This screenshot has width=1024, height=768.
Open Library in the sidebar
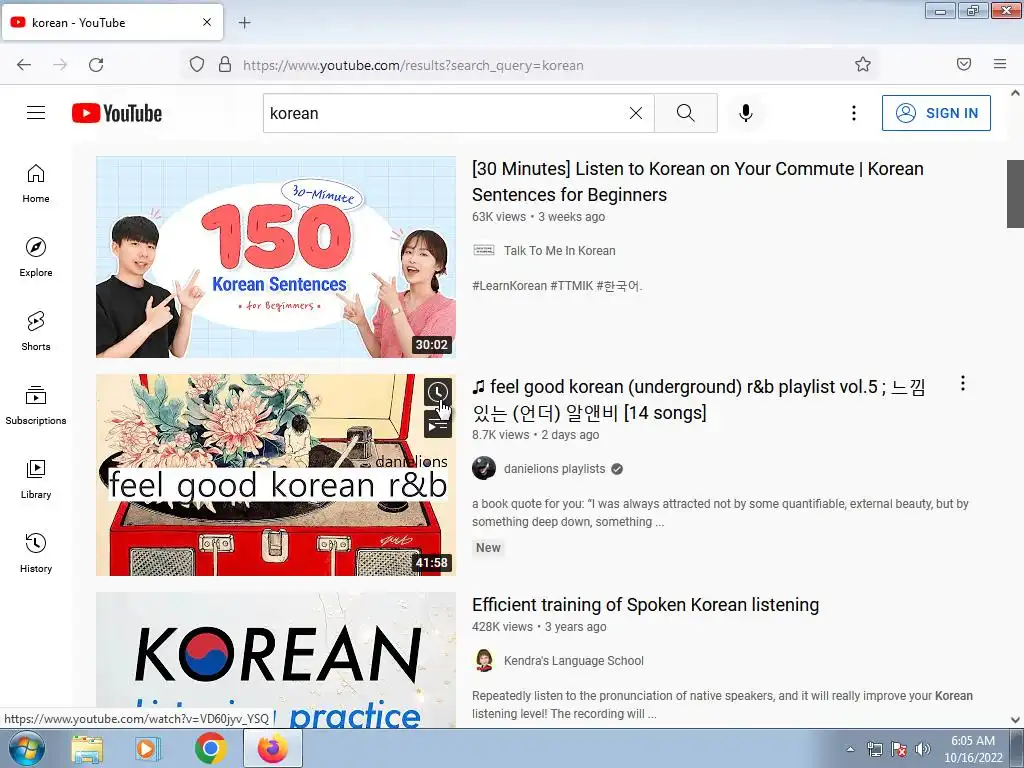[36, 479]
